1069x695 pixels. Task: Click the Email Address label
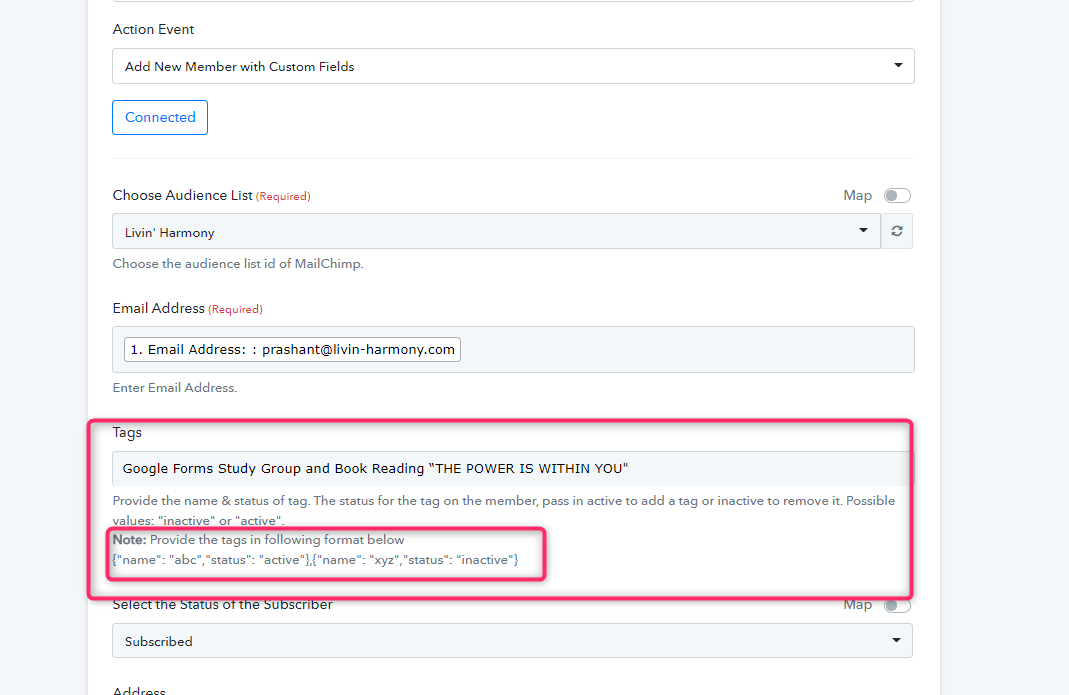click(159, 308)
